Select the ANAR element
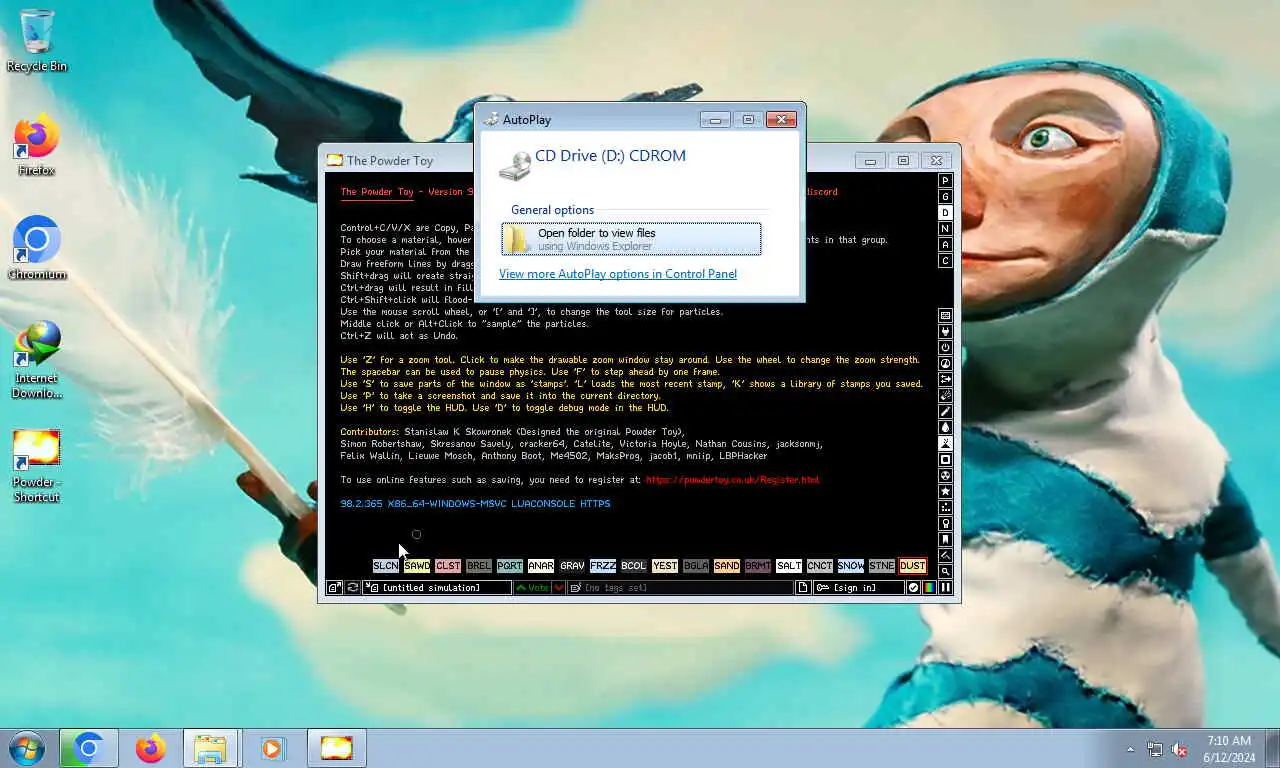This screenshot has height=768, width=1280. [x=541, y=566]
